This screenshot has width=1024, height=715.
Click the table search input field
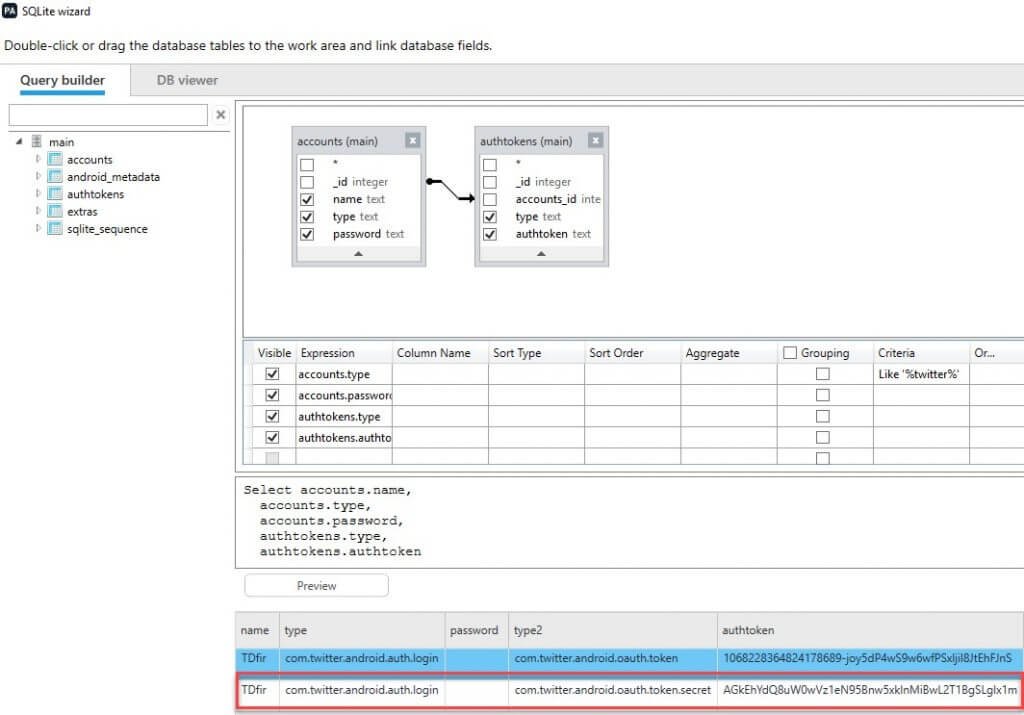[108, 115]
